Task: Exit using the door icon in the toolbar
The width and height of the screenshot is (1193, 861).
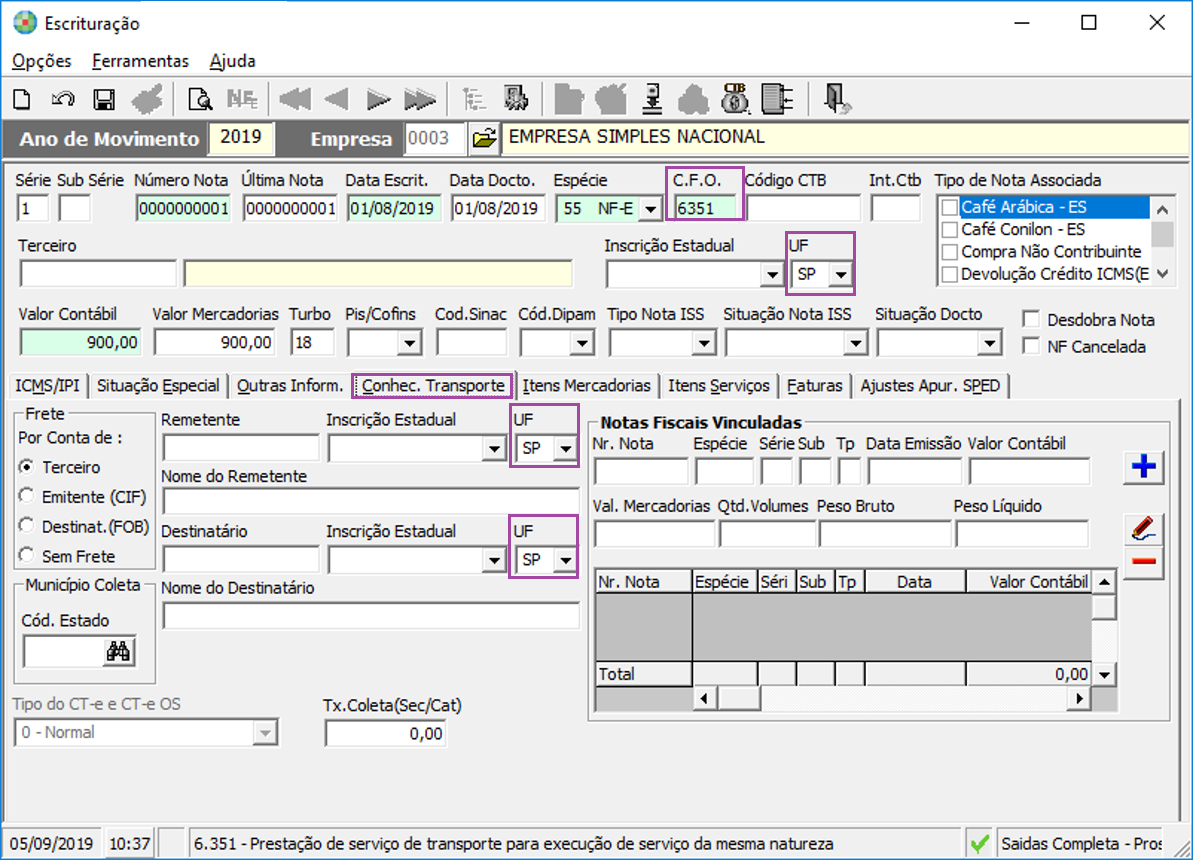Action: [x=837, y=100]
